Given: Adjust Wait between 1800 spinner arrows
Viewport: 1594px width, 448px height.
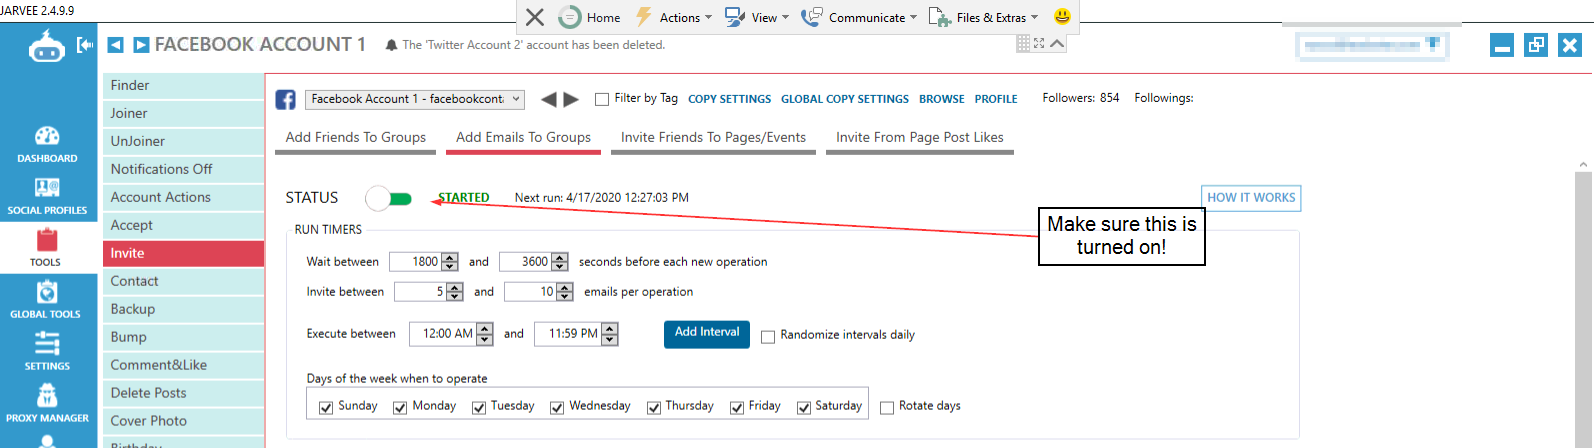Looking at the screenshot, I should tap(450, 262).
